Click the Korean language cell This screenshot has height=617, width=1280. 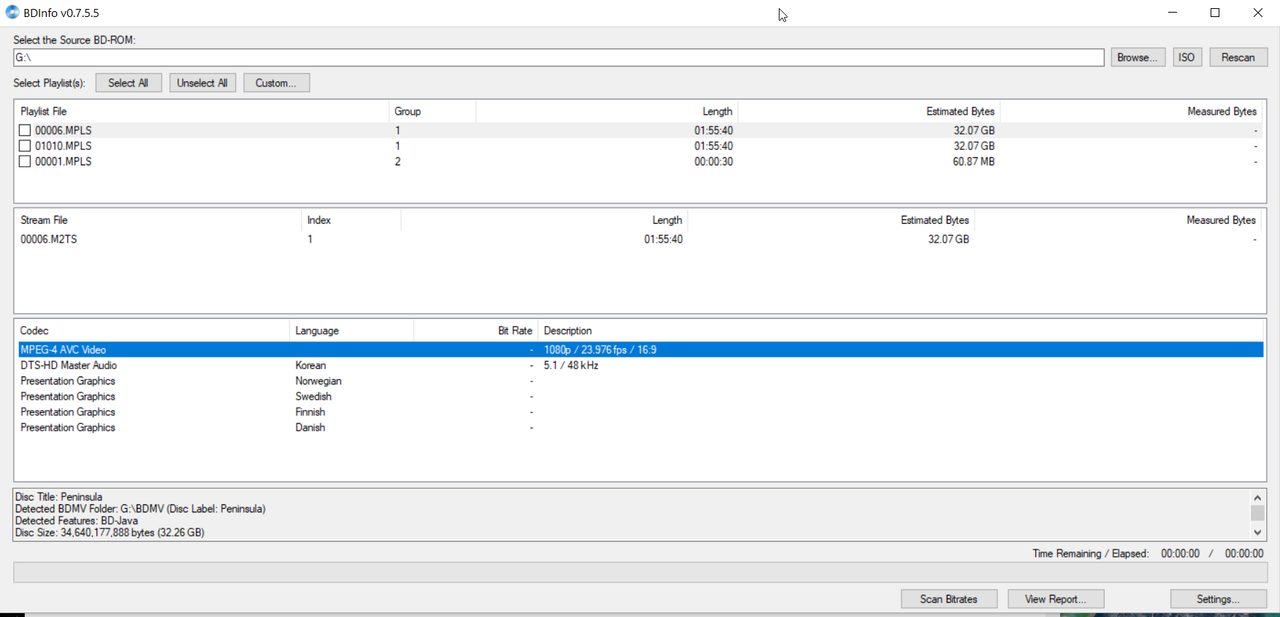(x=310, y=366)
